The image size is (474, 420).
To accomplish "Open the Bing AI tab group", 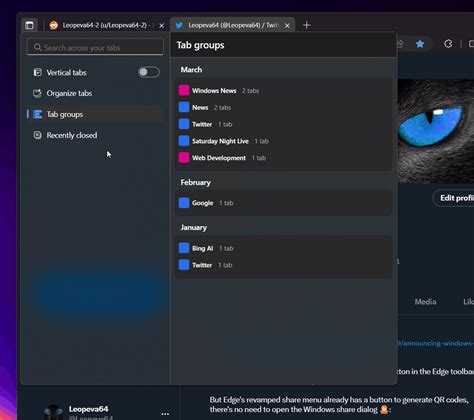I will point(283,248).
